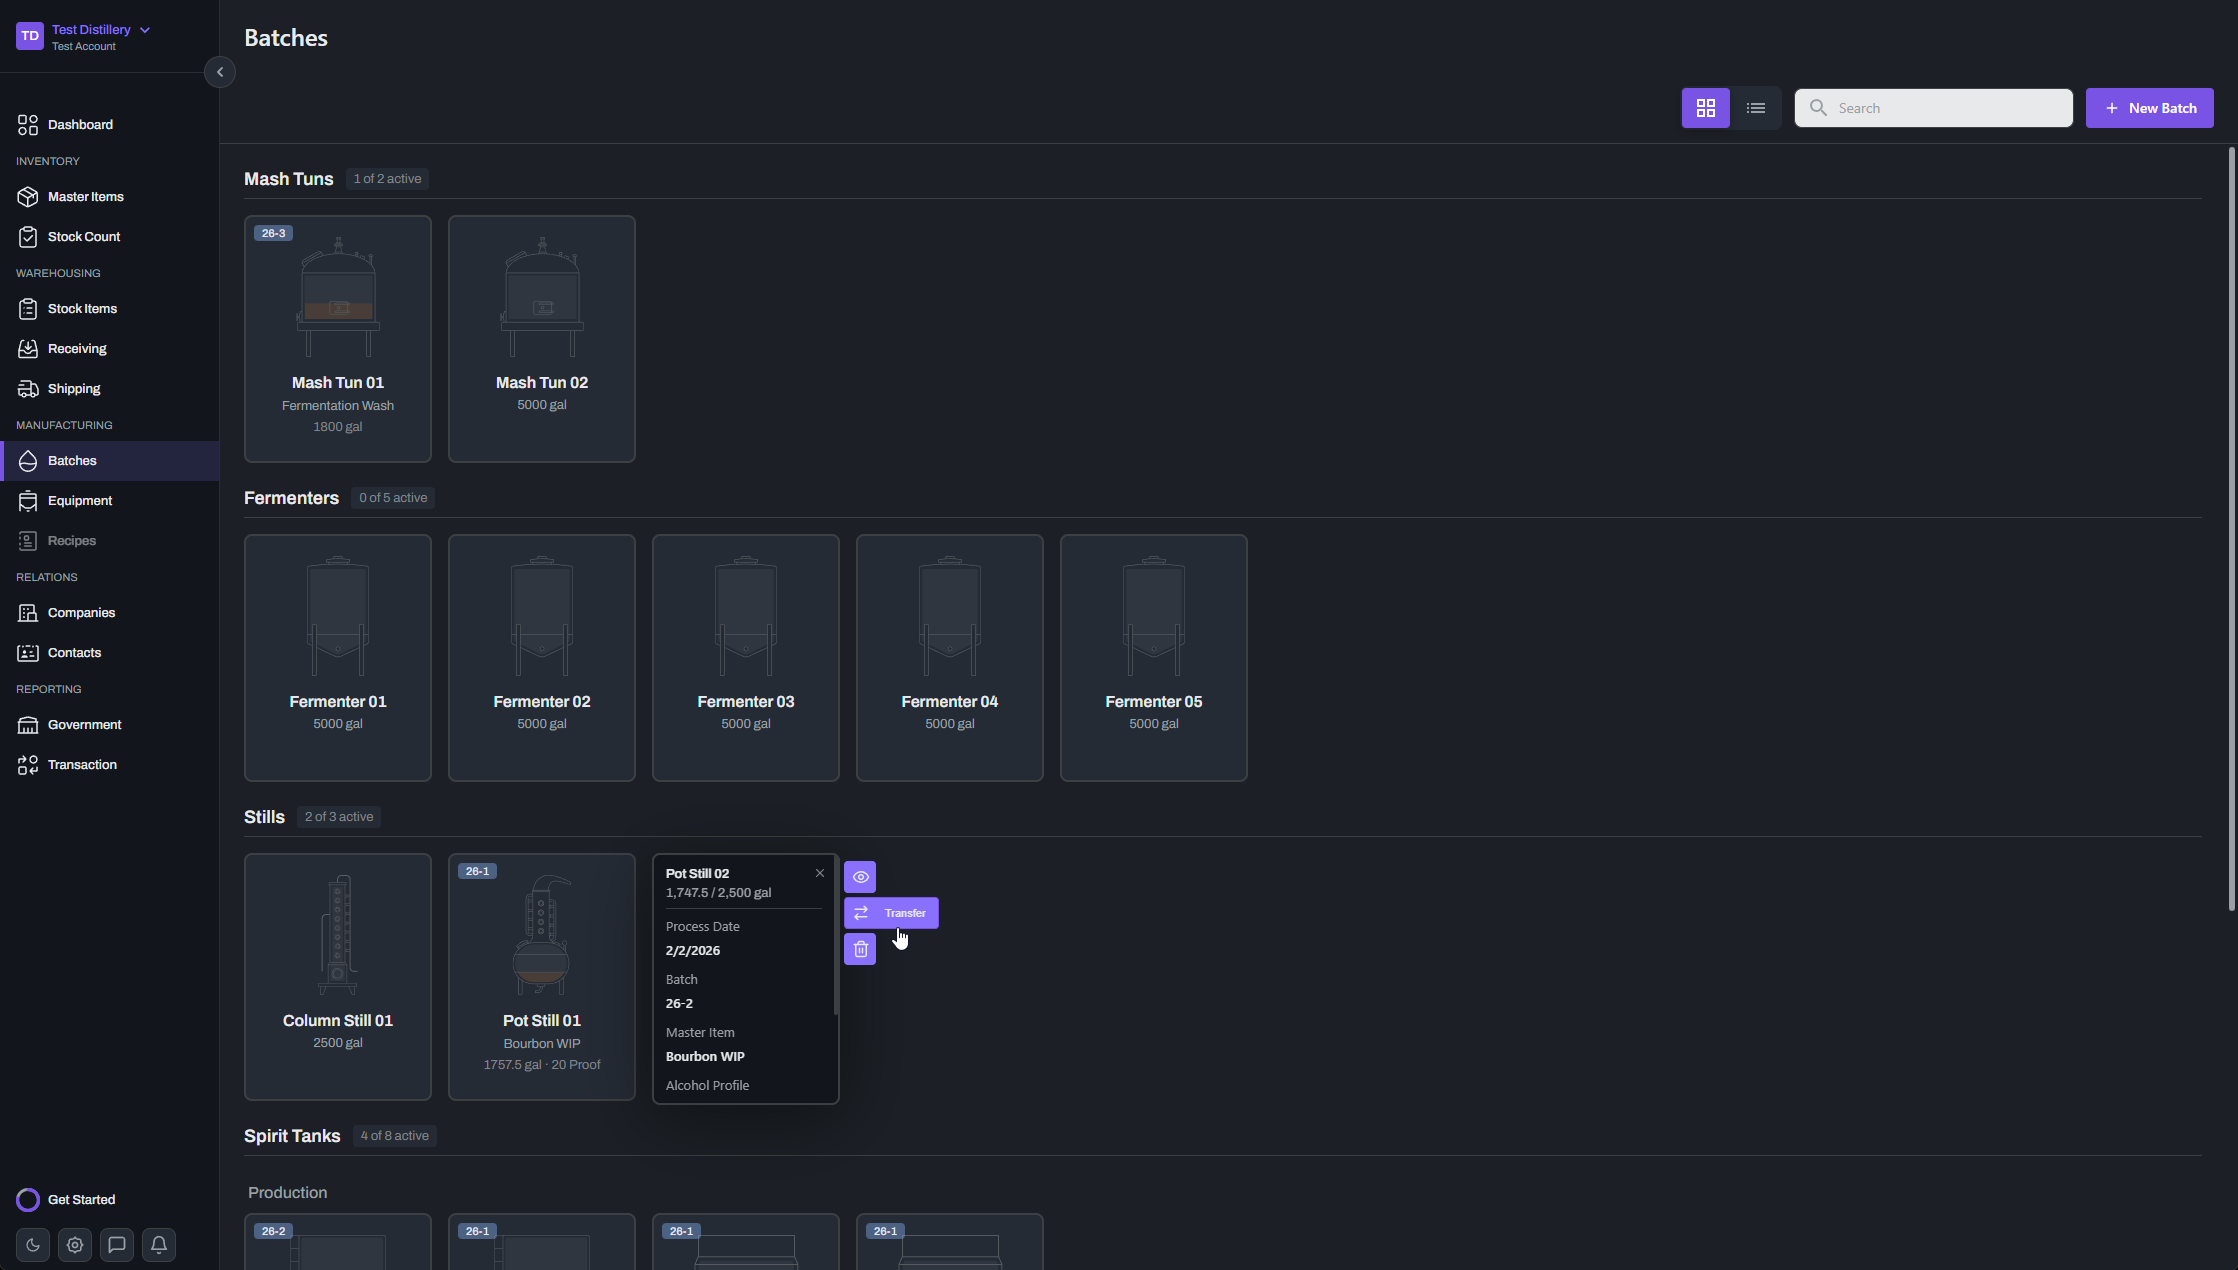Open Equipment in the sidebar

80,500
